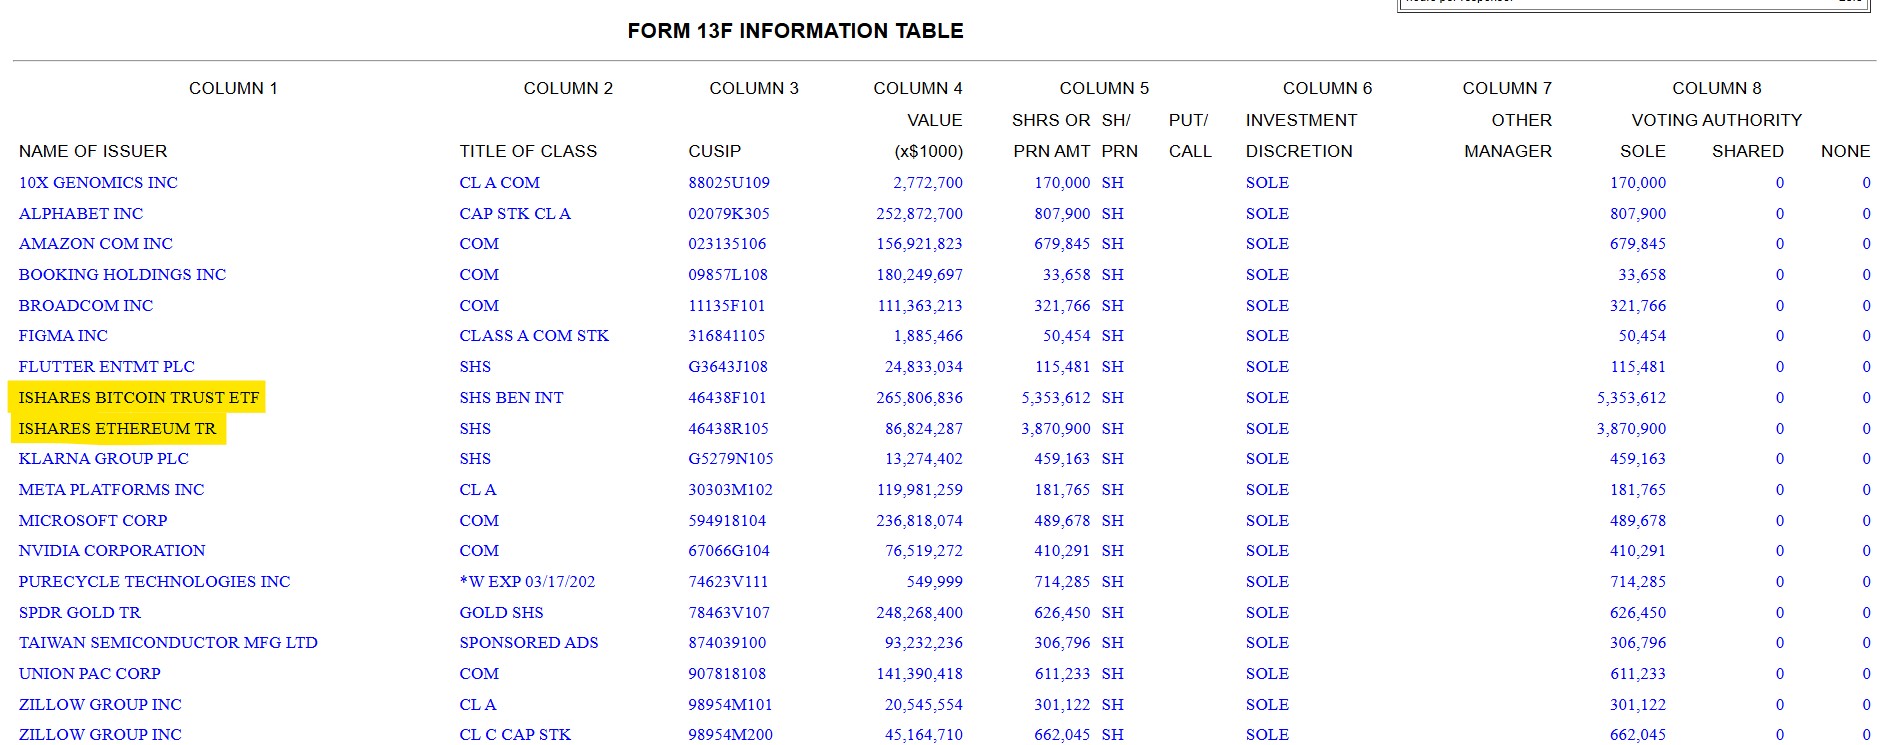Select KLARNA GROUP PLC issuer name
The image size is (1887, 745).
[103, 459]
